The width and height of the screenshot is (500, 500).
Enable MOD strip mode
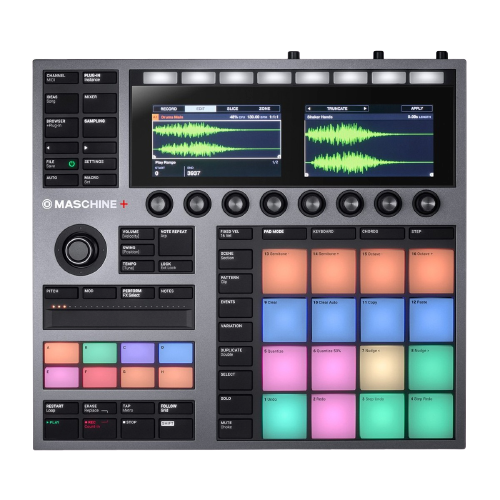click(x=99, y=293)
